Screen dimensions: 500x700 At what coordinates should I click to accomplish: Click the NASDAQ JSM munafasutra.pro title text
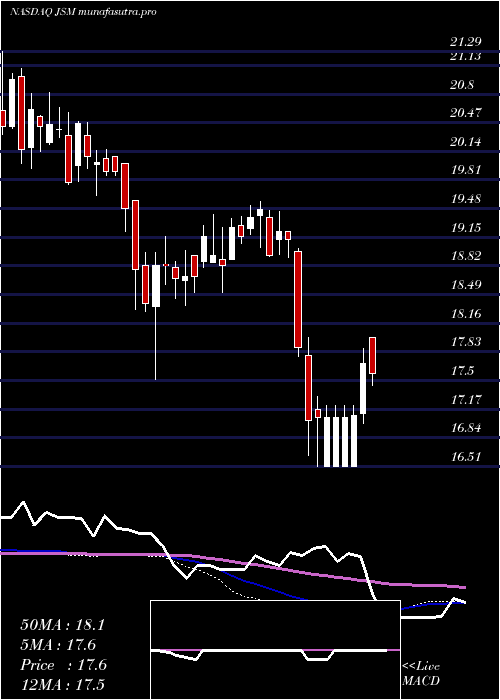pos(83,12)
